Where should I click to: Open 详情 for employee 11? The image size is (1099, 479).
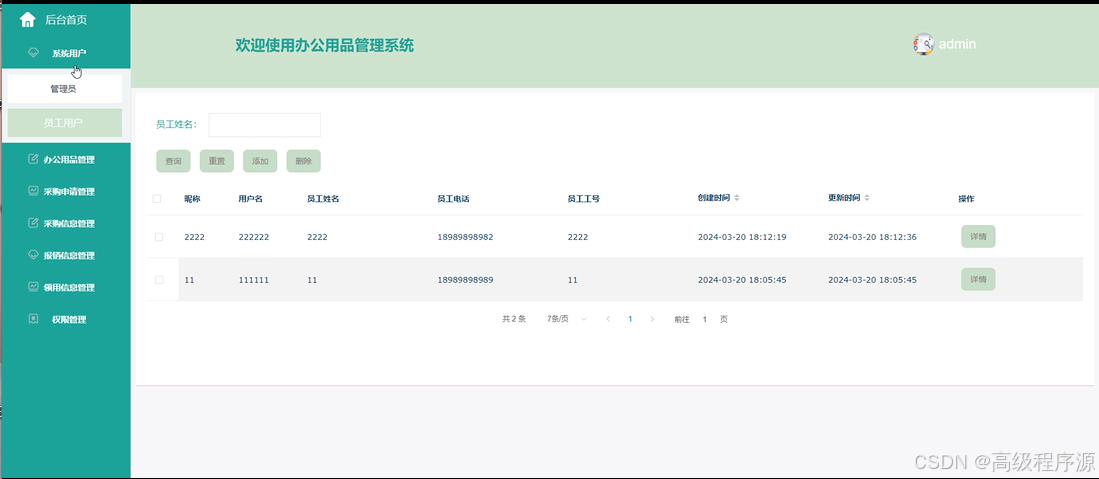tap(978, 279)
